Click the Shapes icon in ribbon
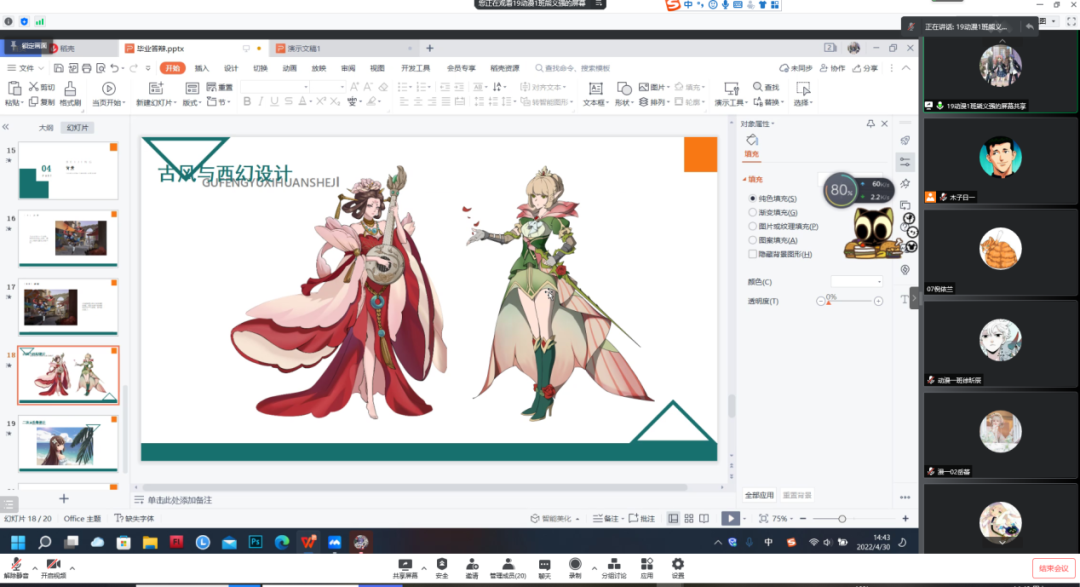This screenshot has height=587, width=1080. pyautogui.click(x=624, y=88)
